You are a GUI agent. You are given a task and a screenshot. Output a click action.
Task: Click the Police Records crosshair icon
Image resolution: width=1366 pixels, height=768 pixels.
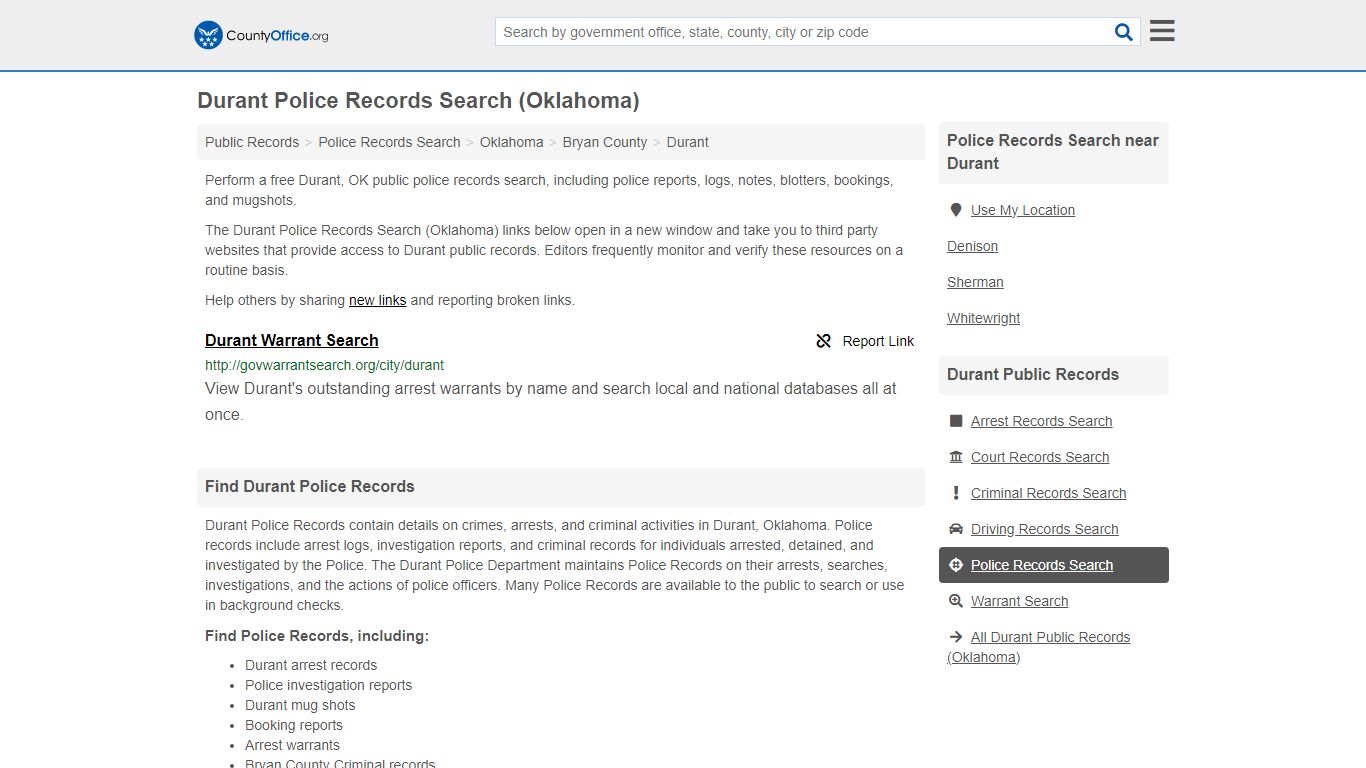956,565
